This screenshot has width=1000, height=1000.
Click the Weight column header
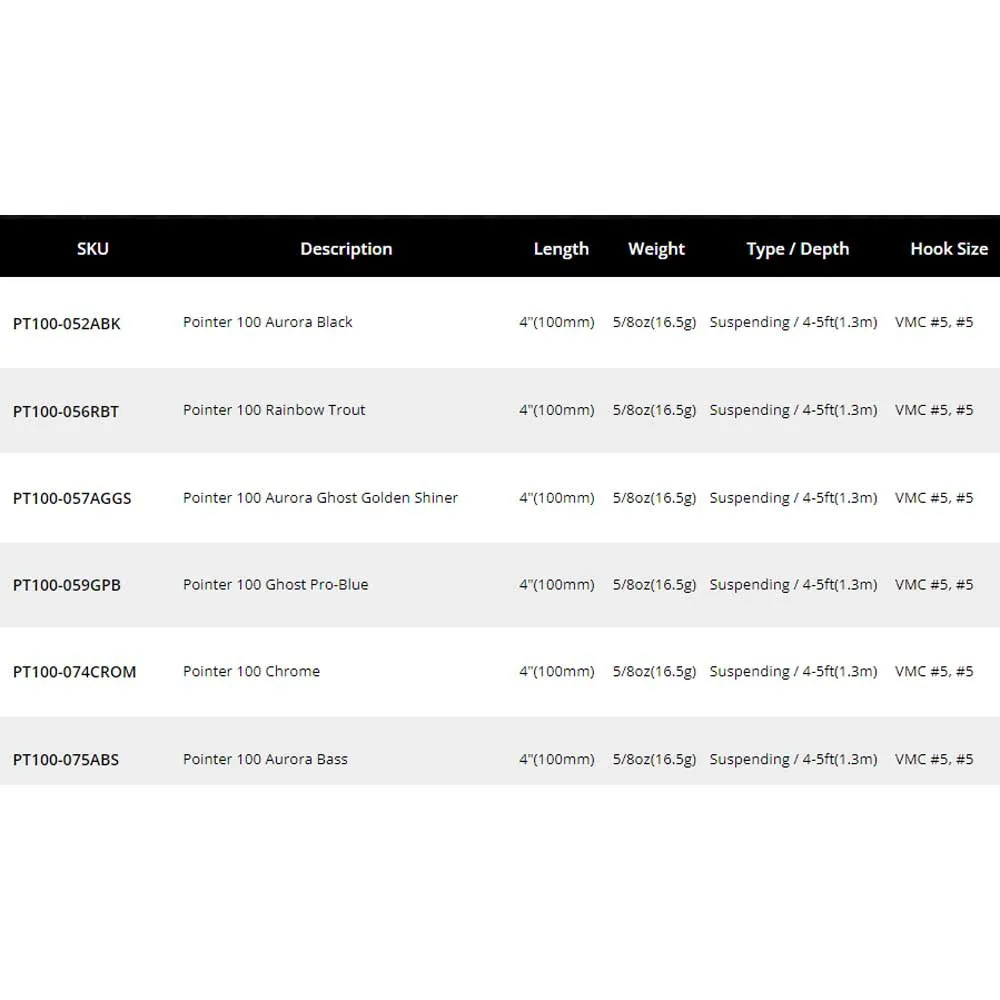pyautogui.click(x=656, y=249)
